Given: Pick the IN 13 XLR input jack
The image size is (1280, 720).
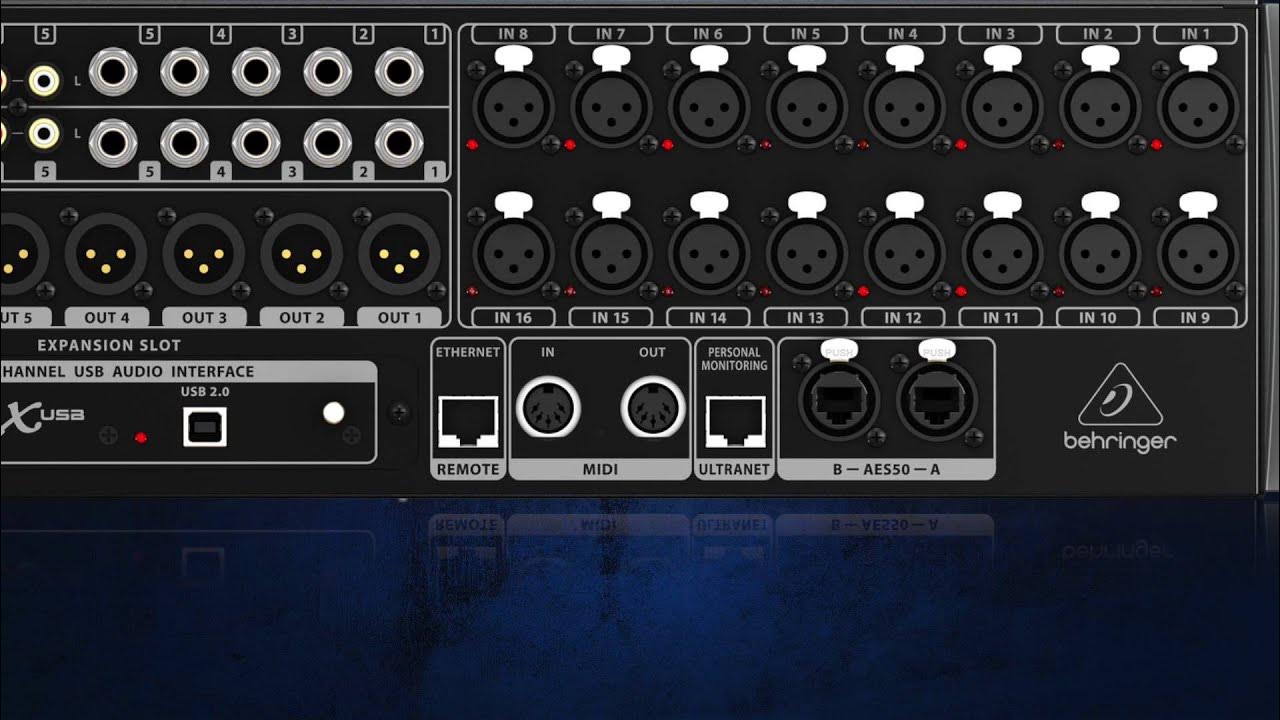Looking at the screenshot, I should click(x=807, y=254).
